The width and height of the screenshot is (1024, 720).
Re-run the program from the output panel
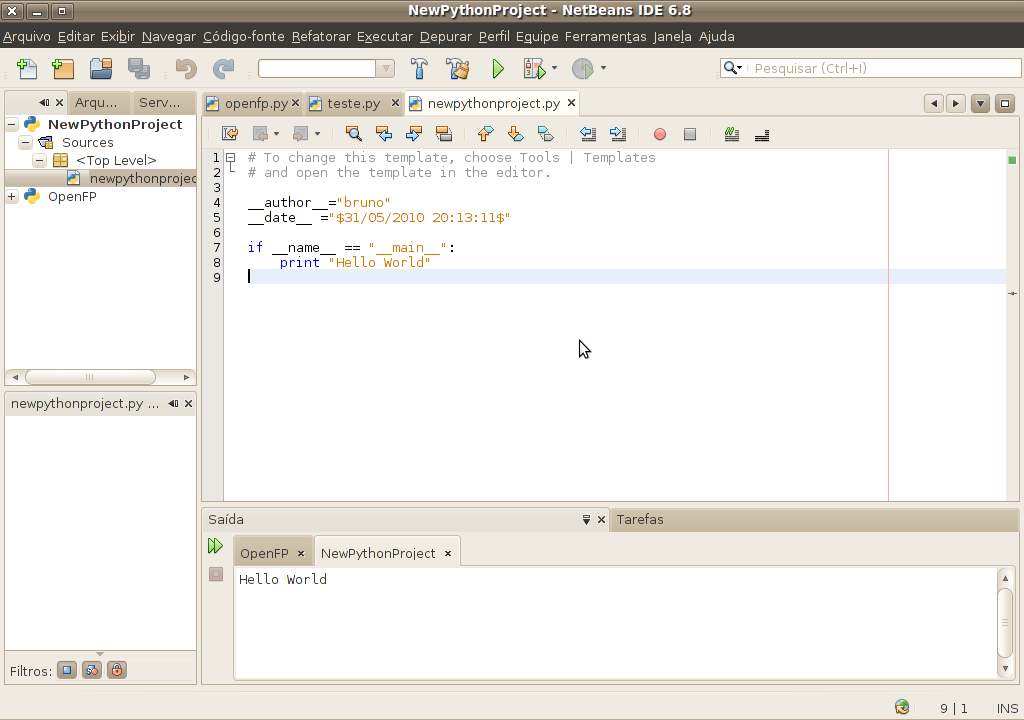215,546
